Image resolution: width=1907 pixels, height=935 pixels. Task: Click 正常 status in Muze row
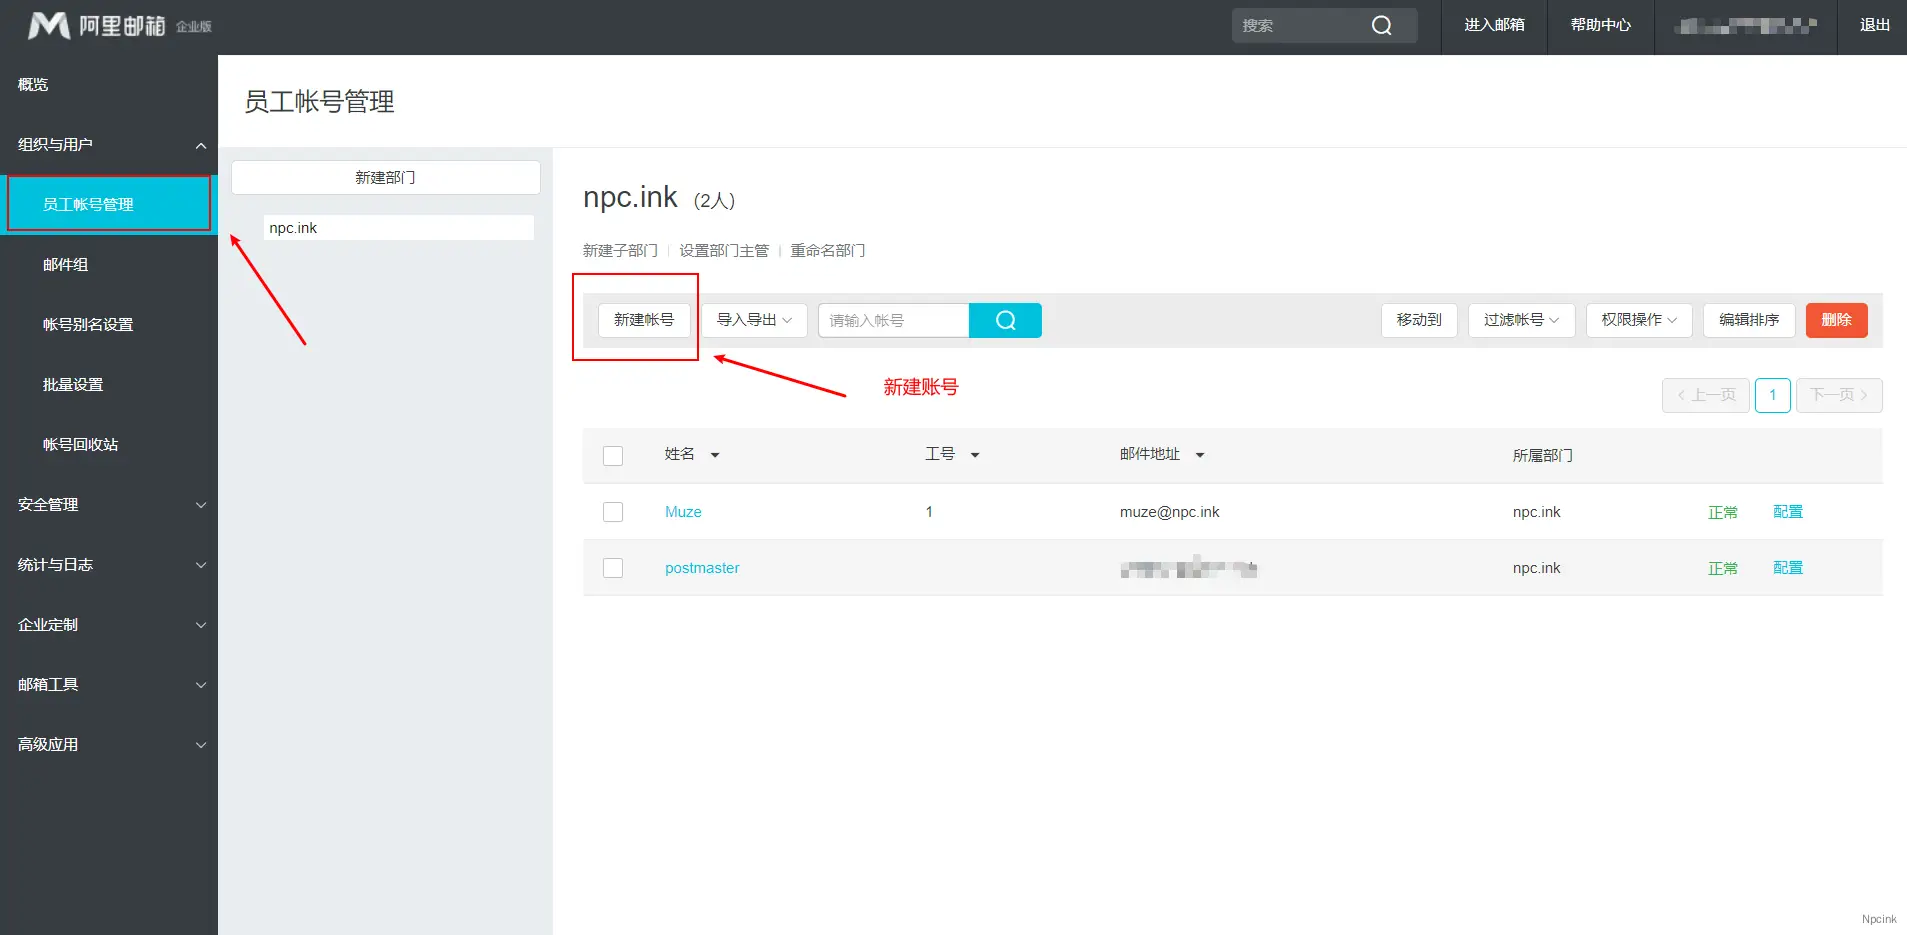(x=1722, y=513)
